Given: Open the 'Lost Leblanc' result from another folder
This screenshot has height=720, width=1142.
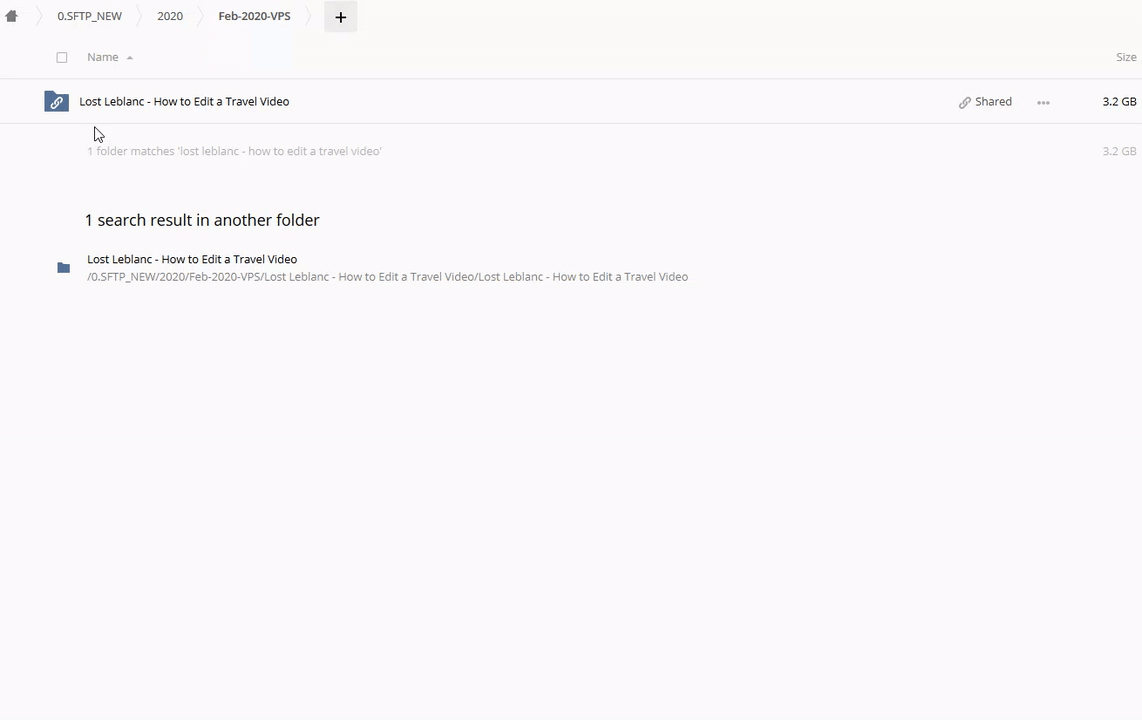Looking at the screenshot, I should [192, 259].
